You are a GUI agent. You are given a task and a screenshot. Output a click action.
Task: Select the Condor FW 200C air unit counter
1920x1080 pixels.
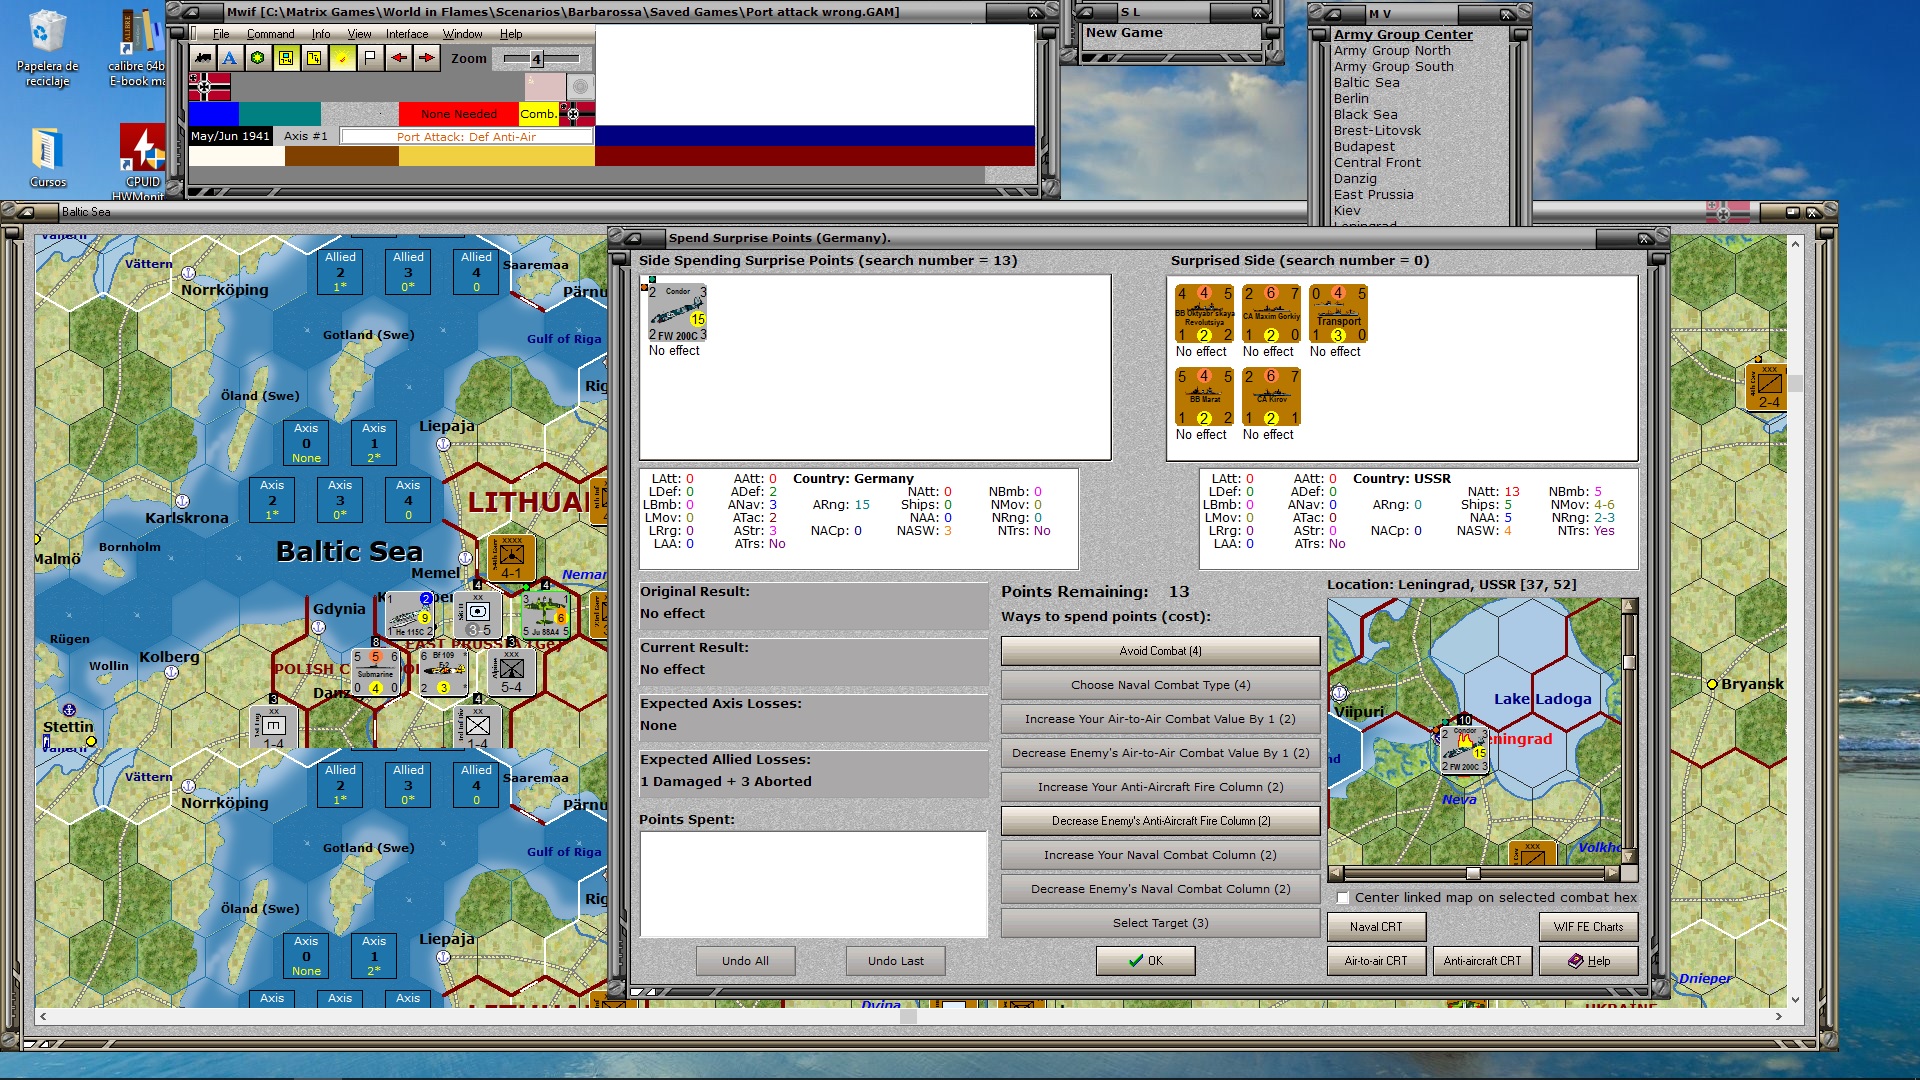[x=677, y=313]
